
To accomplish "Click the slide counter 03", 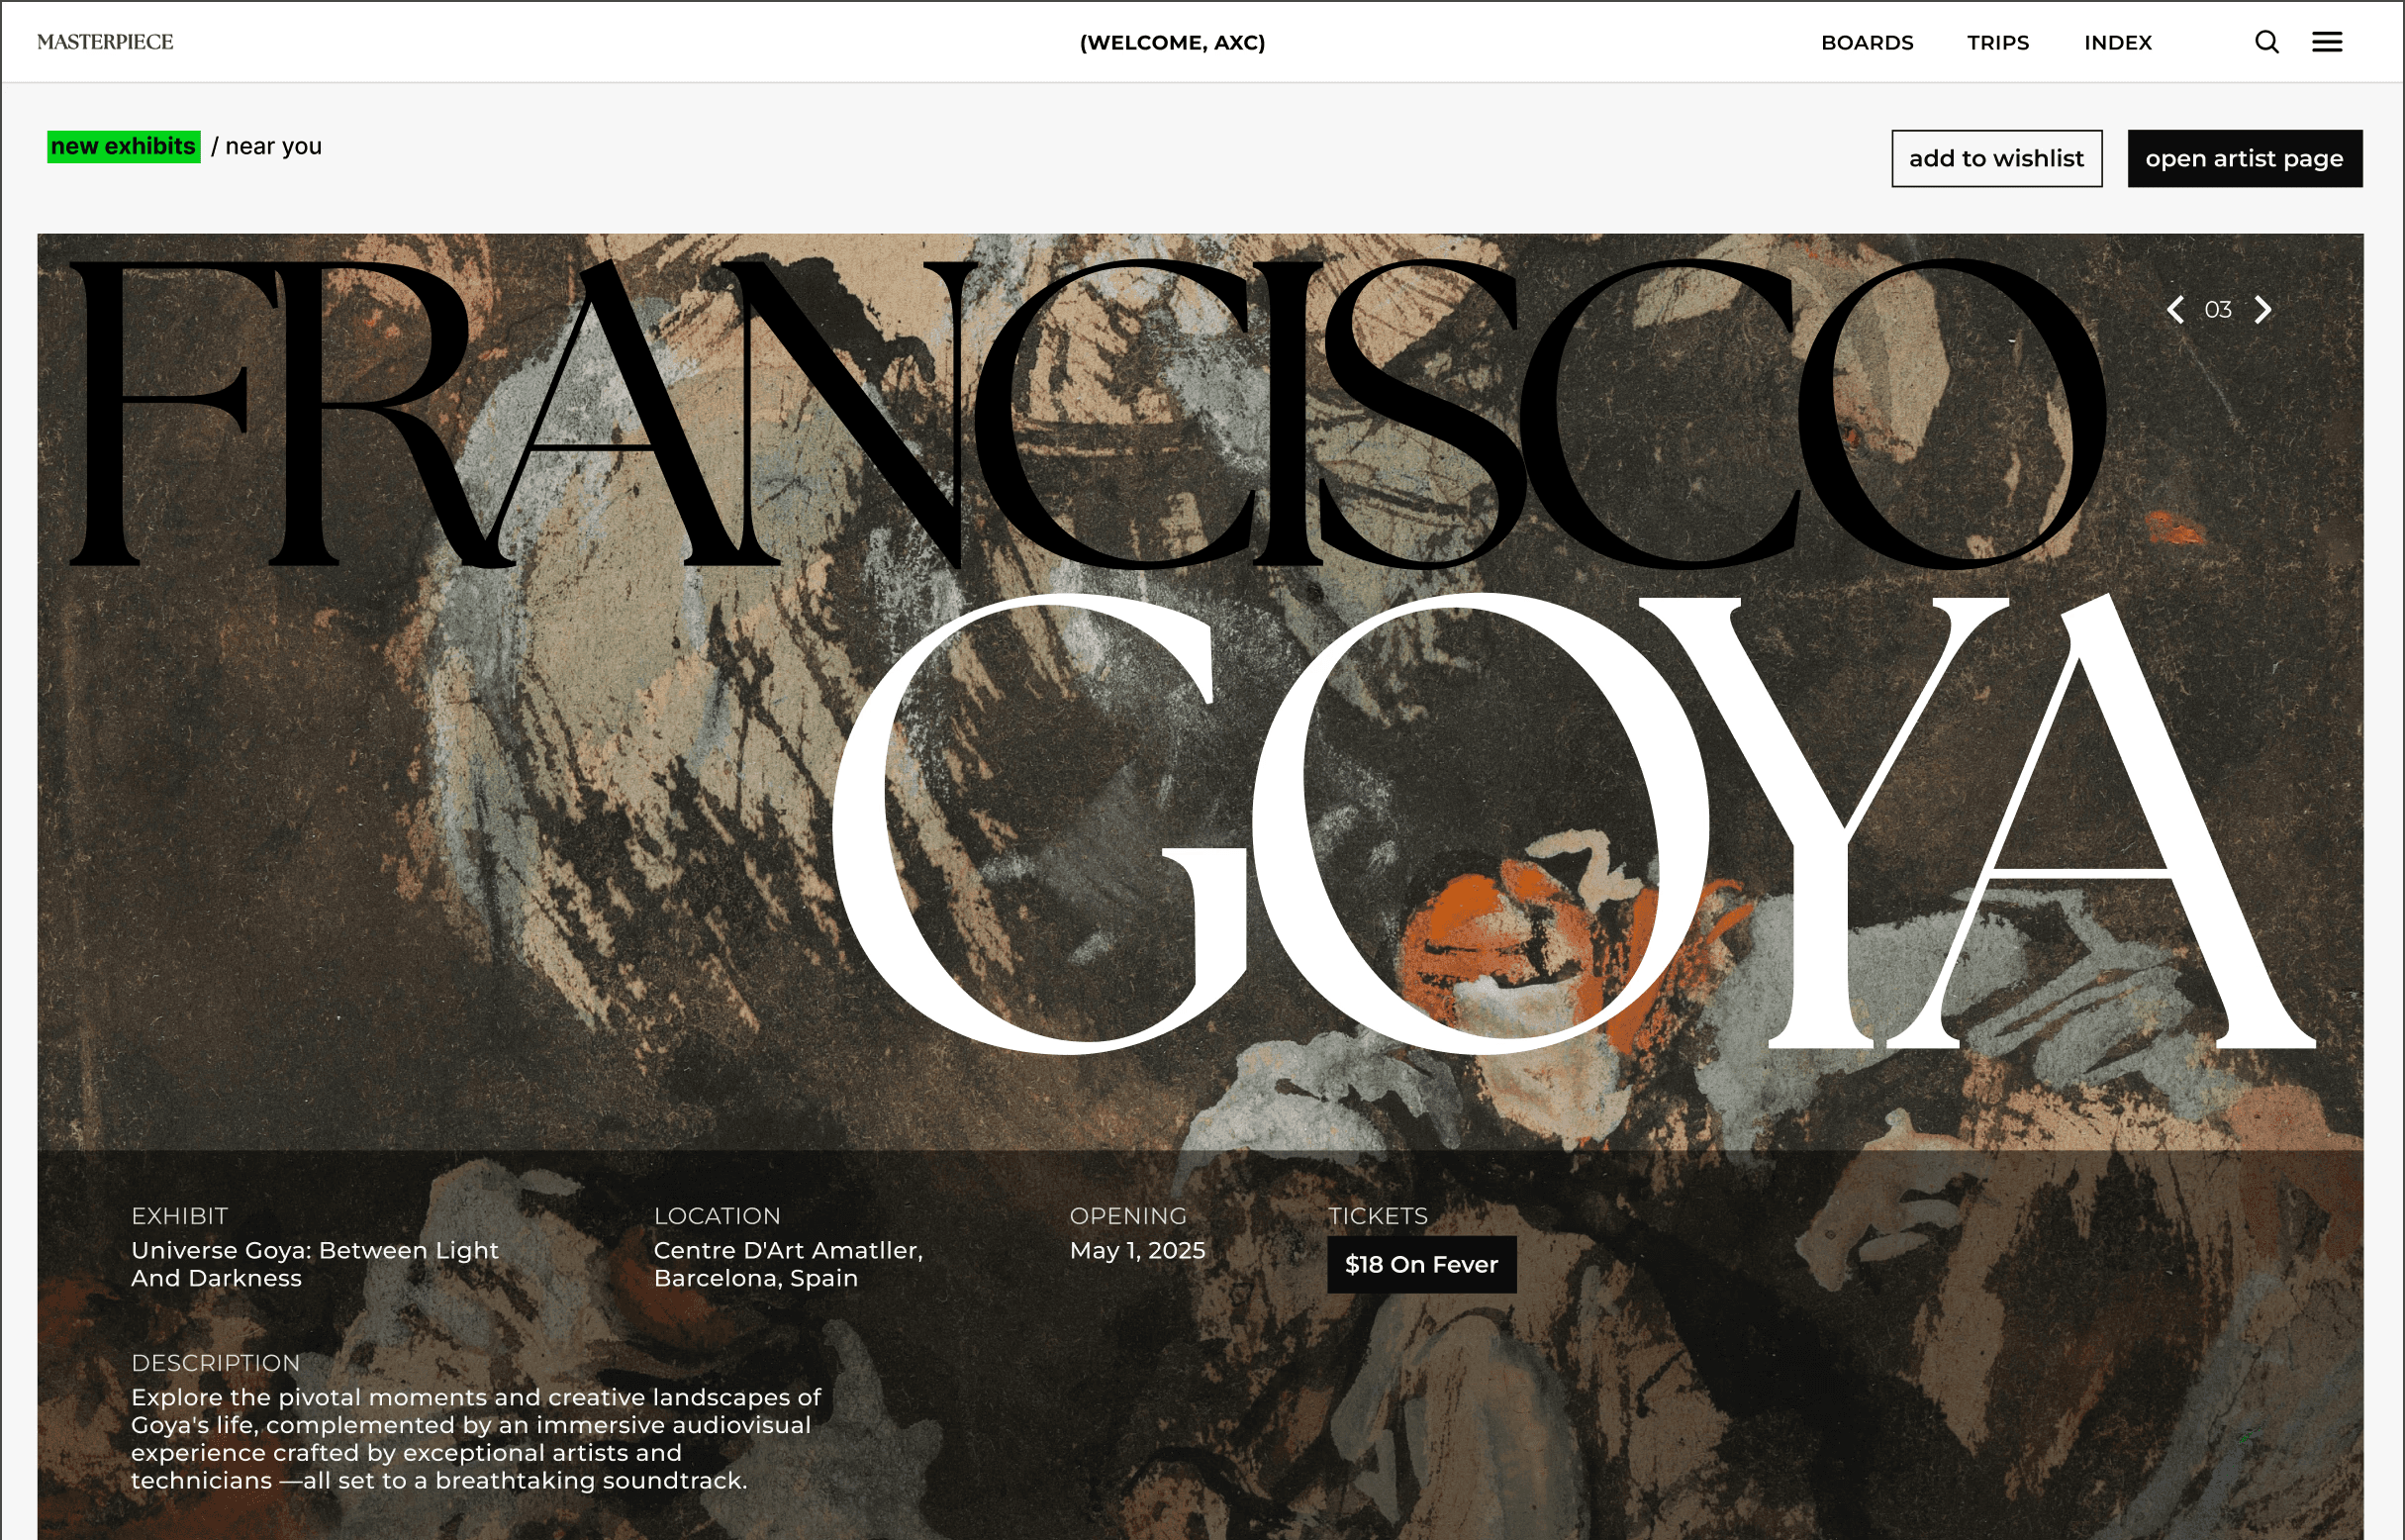I will (2218, 310).
